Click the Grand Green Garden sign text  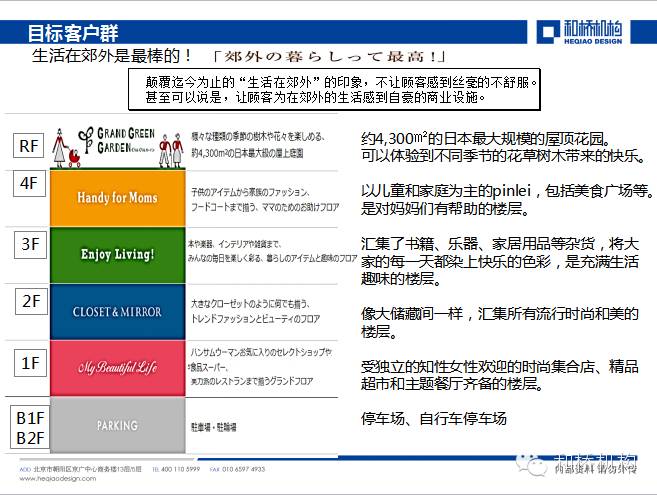pyautogui.click(x=126, y=140)
